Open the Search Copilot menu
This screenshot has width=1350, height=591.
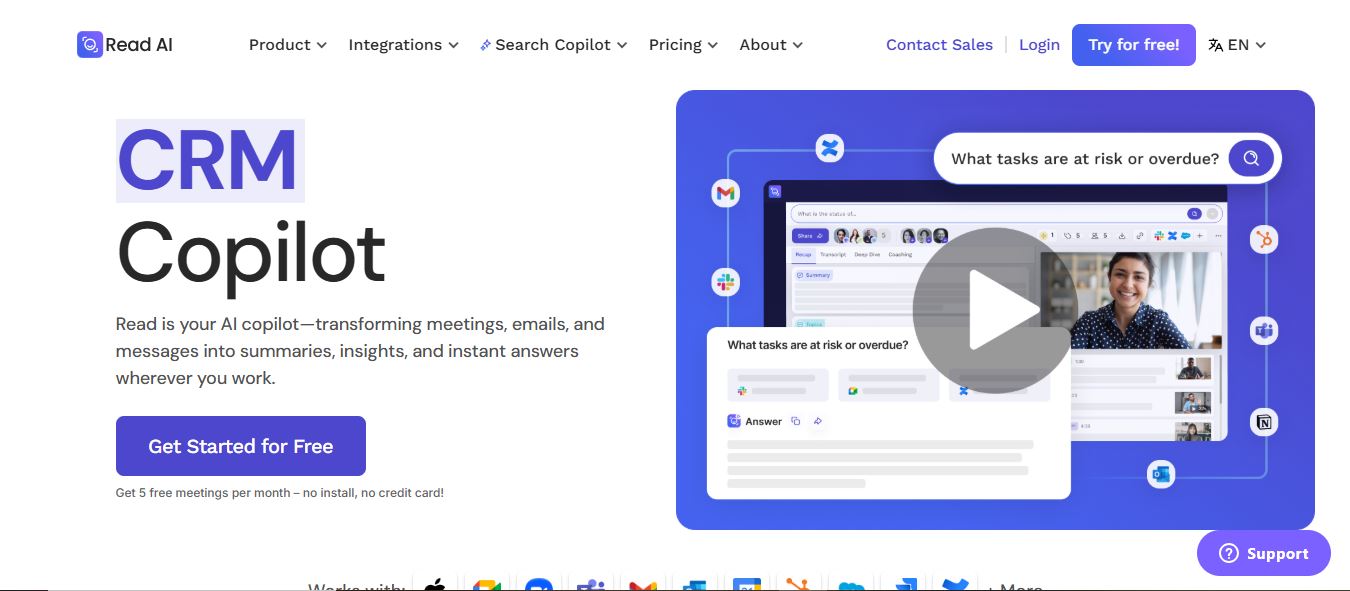tap(553, 45)
